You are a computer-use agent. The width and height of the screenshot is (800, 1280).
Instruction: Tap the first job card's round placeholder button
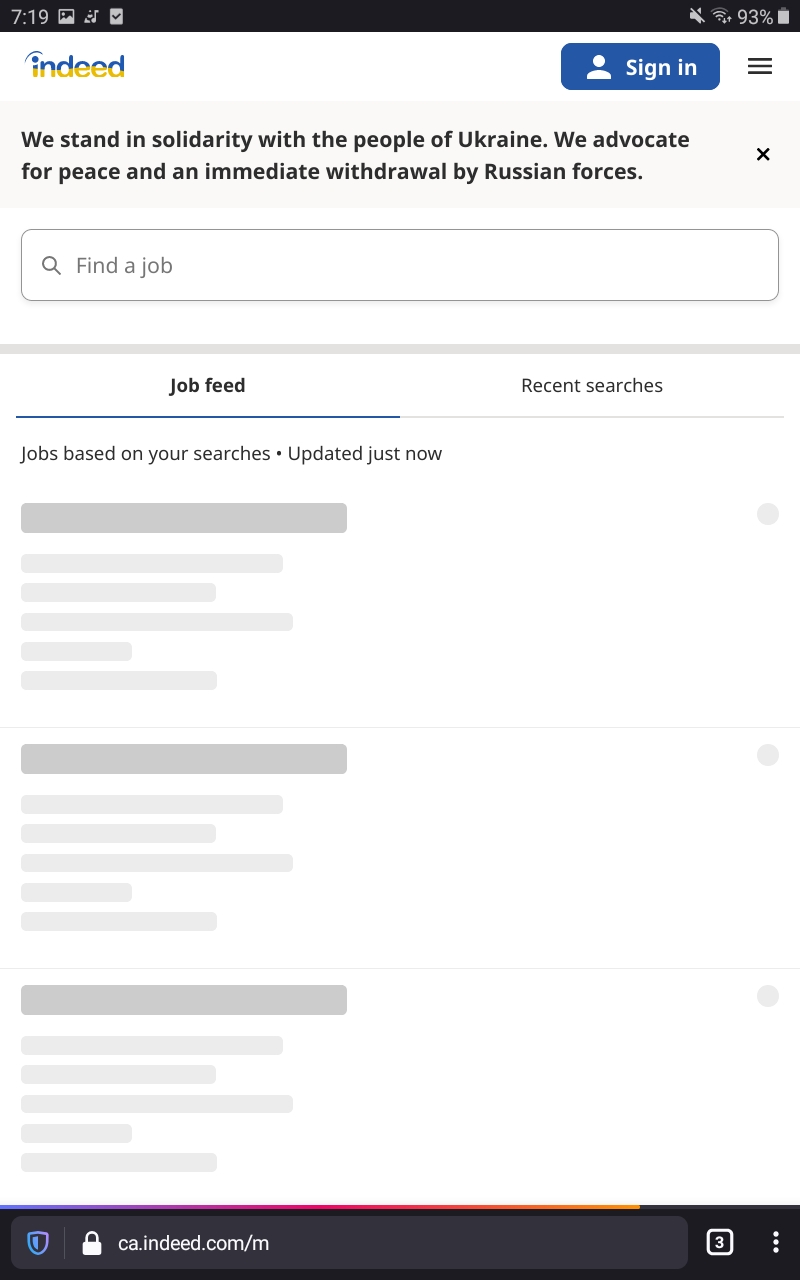tap(768, 514)
